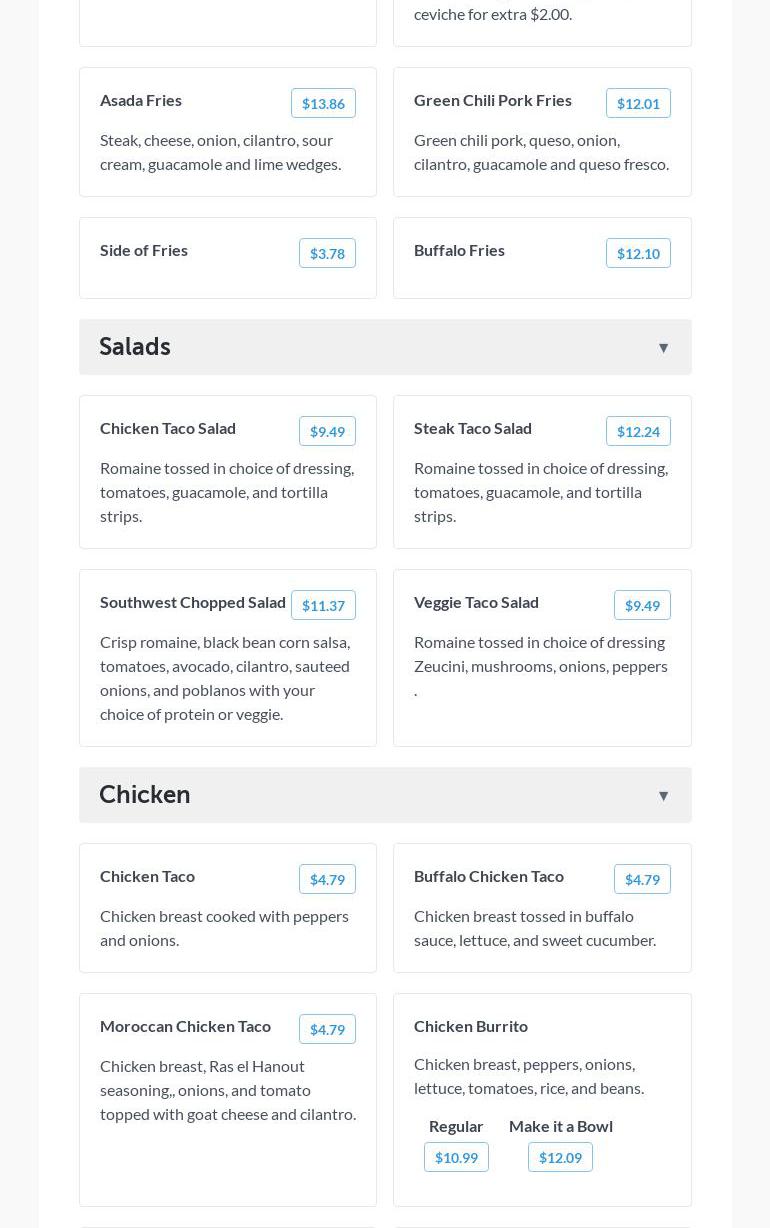
Task: Click the Chicken Taco $4.79 price
Action: pos(327,879)
